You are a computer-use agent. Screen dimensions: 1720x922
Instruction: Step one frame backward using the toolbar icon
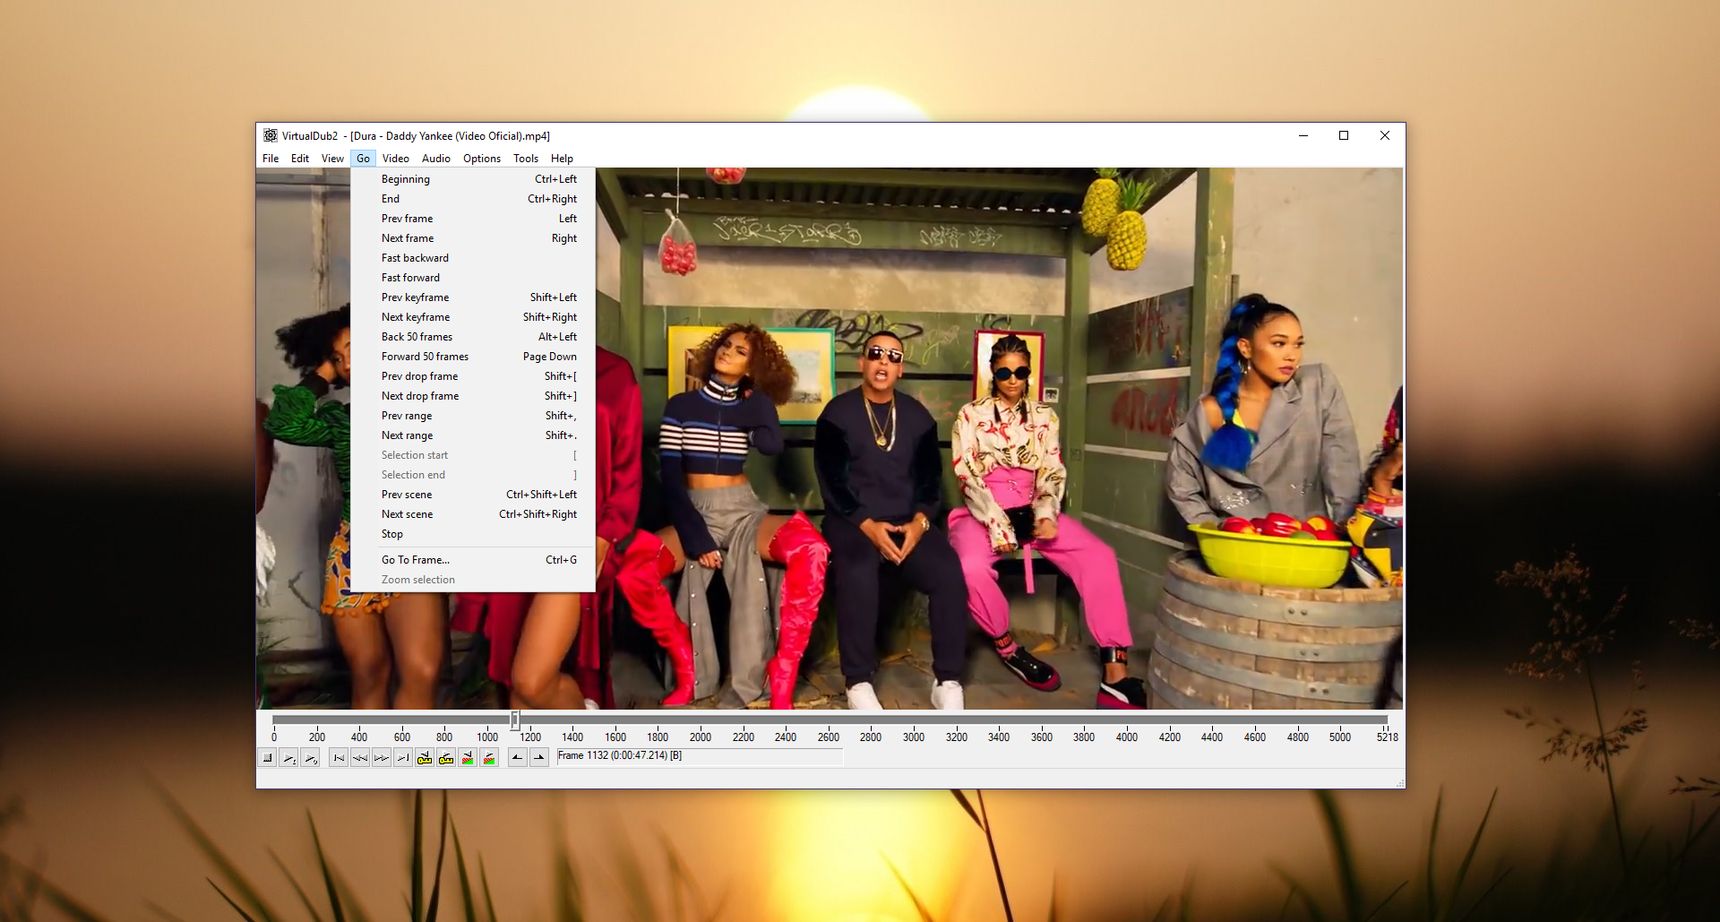[360, 758]
